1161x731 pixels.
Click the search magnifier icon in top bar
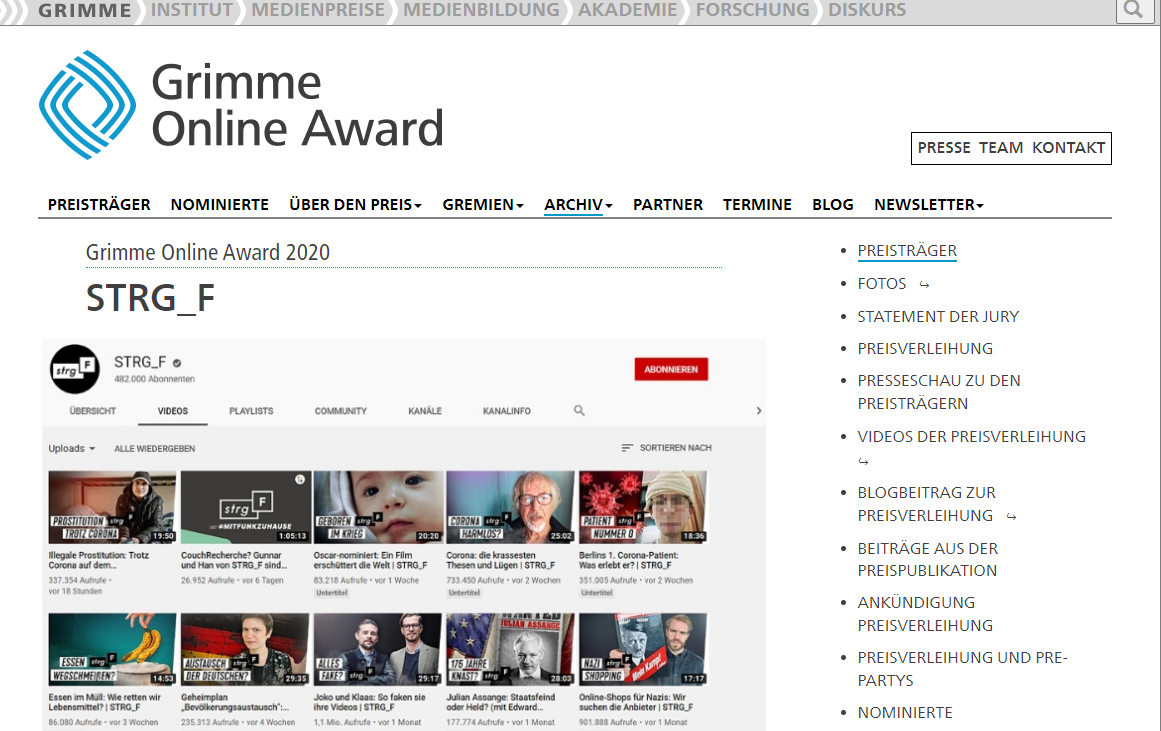point(1134,10)
